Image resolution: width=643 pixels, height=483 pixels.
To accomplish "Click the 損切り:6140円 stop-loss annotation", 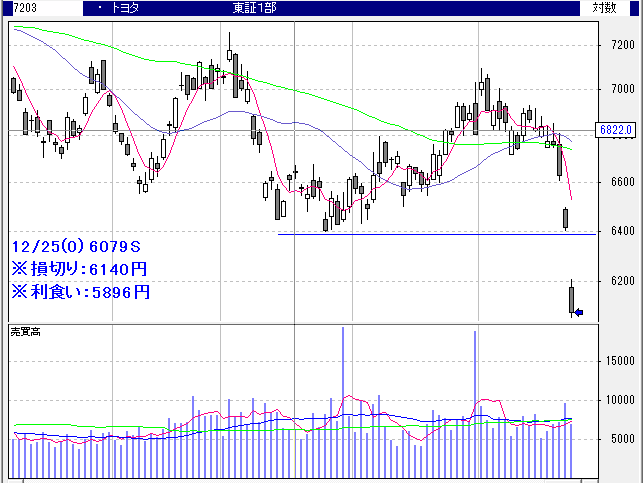I will click(x=80, y=269).
